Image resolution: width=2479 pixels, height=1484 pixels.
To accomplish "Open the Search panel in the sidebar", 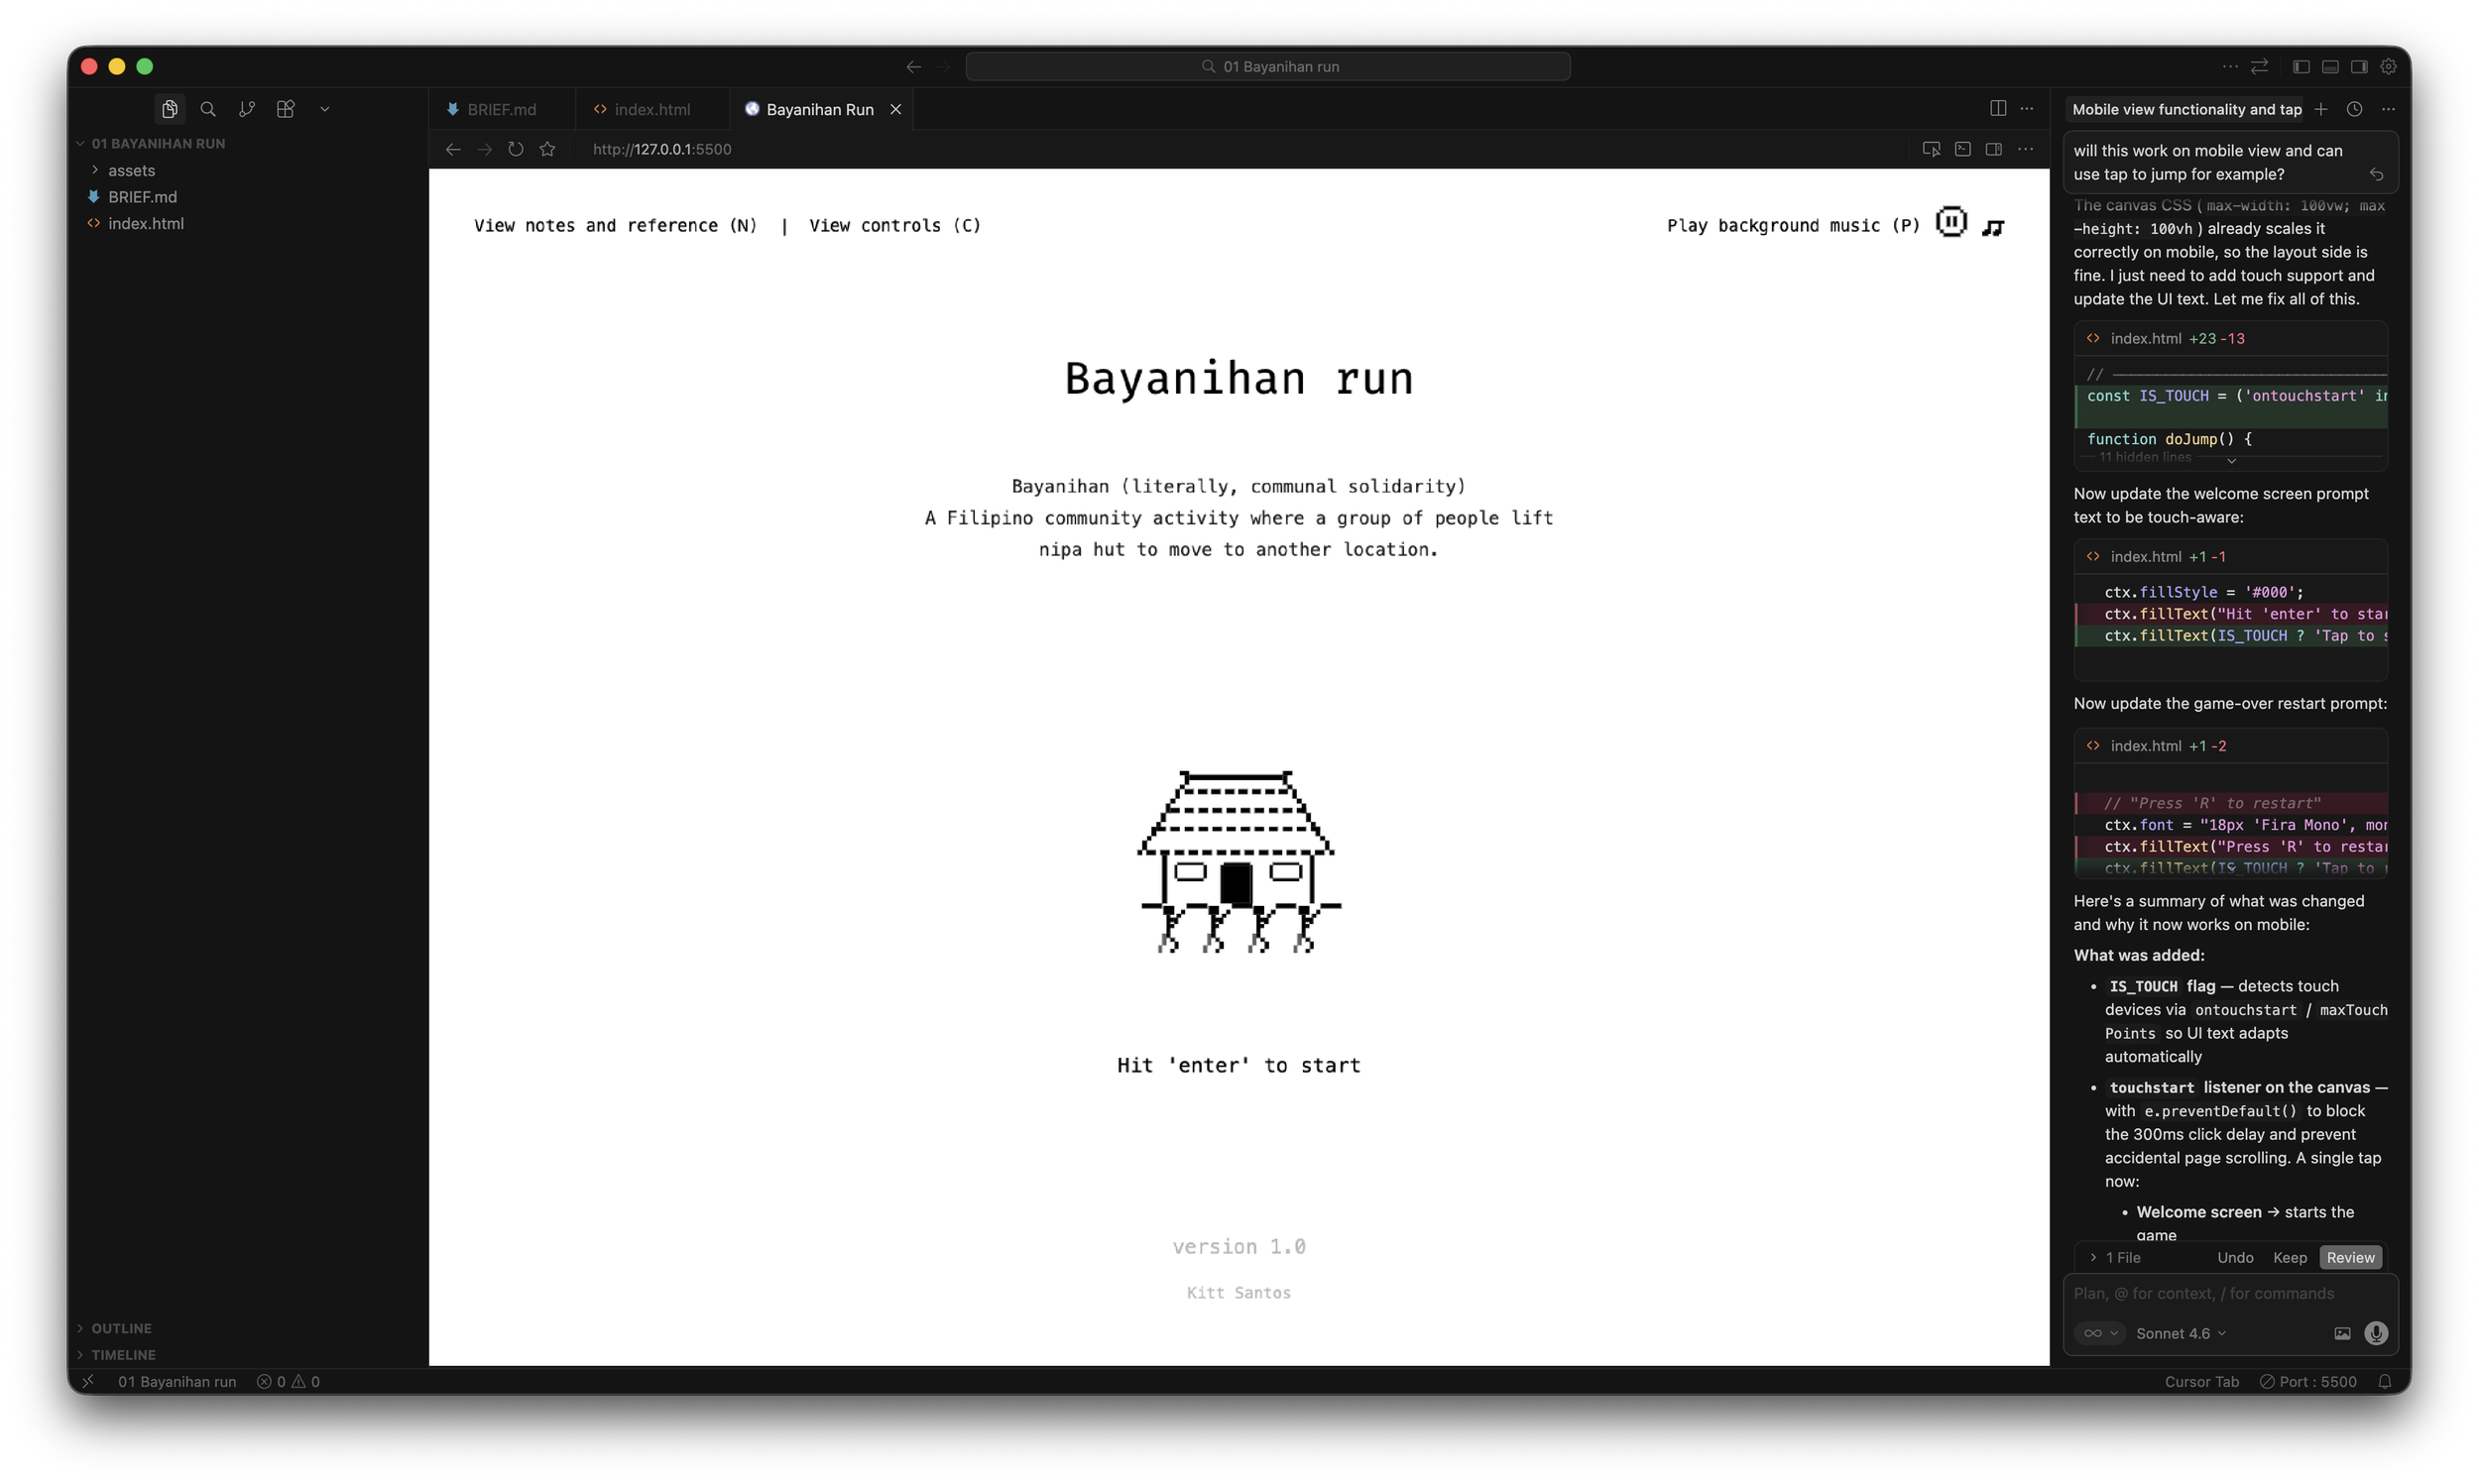I will pos(208,109).
